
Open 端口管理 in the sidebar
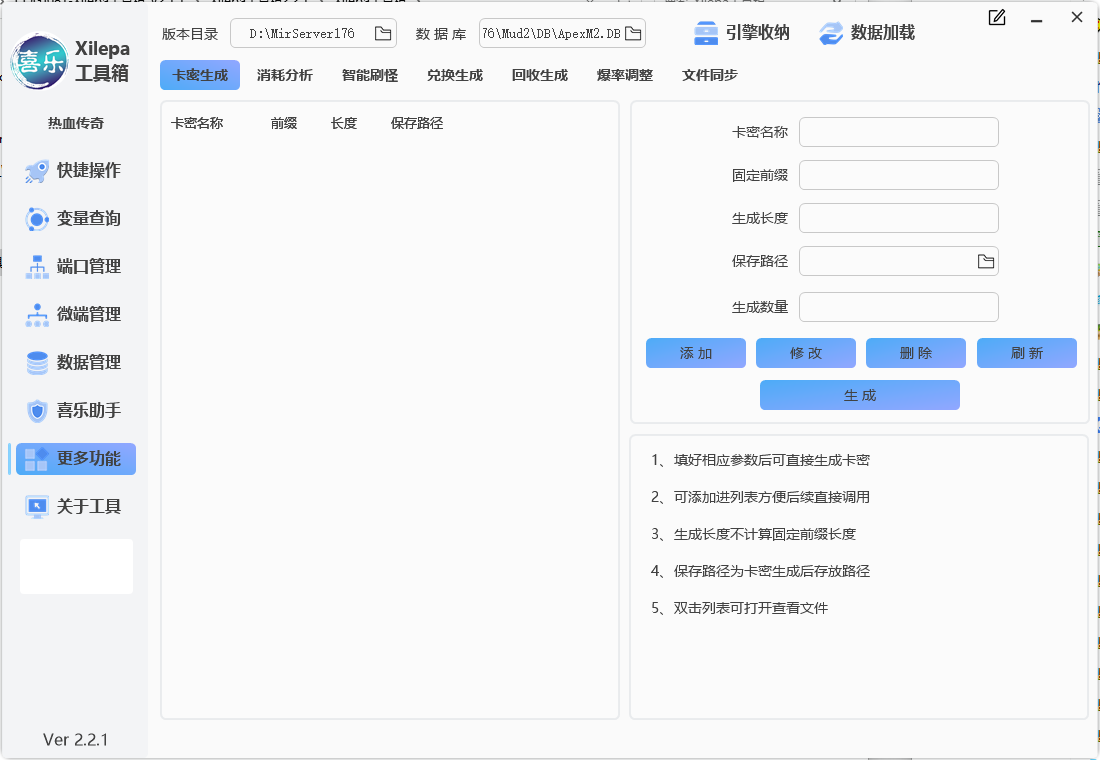click(x=76, y=267)
